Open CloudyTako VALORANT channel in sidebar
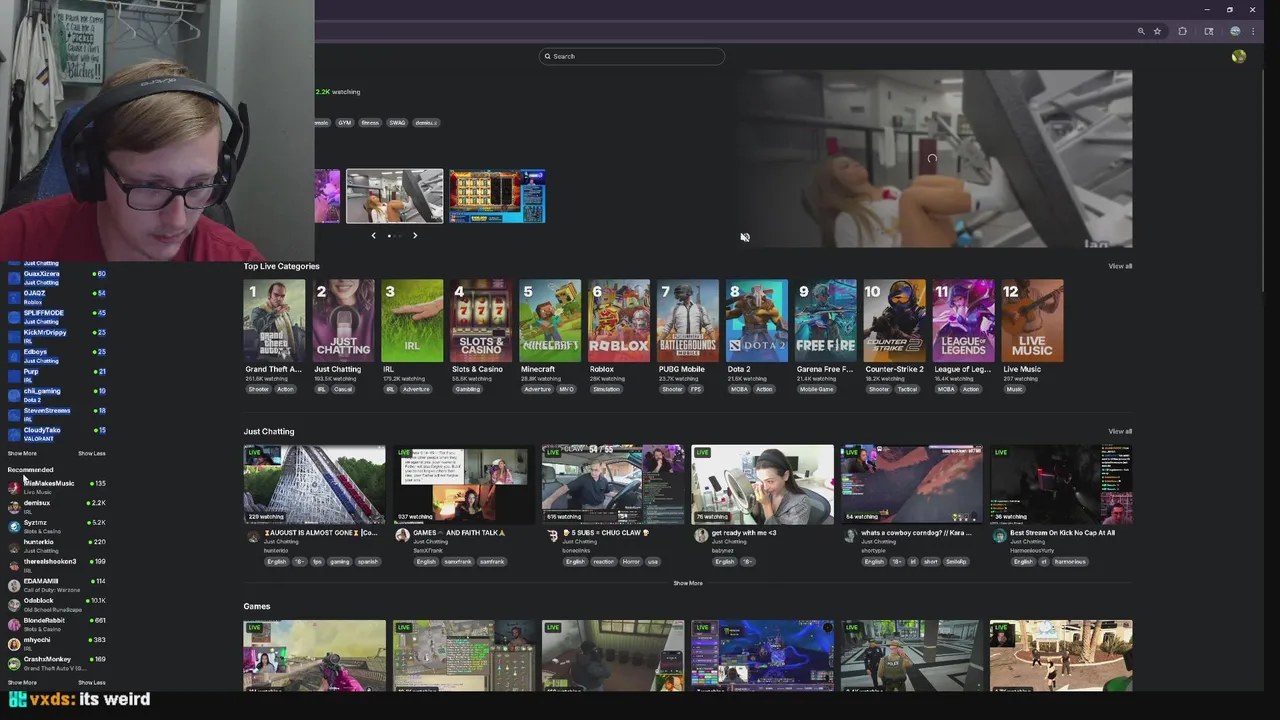Viewport: 1280px width, 720px height. click(57, 434)
